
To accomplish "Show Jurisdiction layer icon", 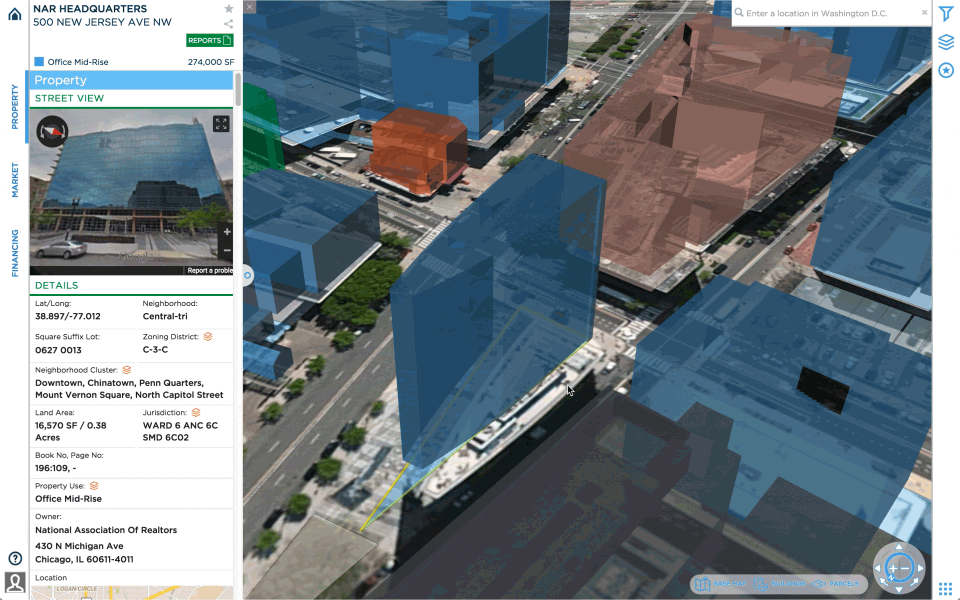I will pos(196,413).
